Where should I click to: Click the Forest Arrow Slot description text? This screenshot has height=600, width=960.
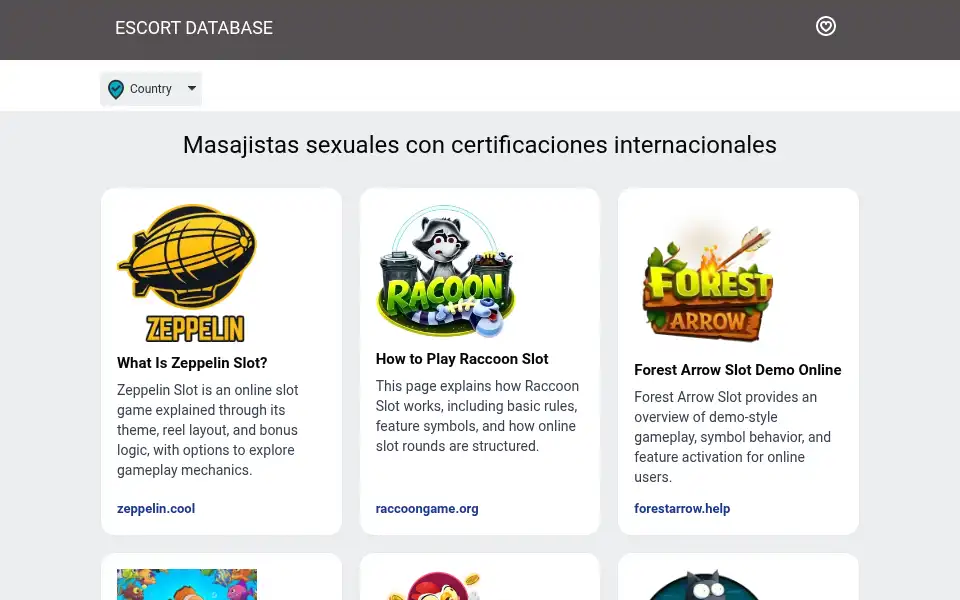click(x=732, y=437)
